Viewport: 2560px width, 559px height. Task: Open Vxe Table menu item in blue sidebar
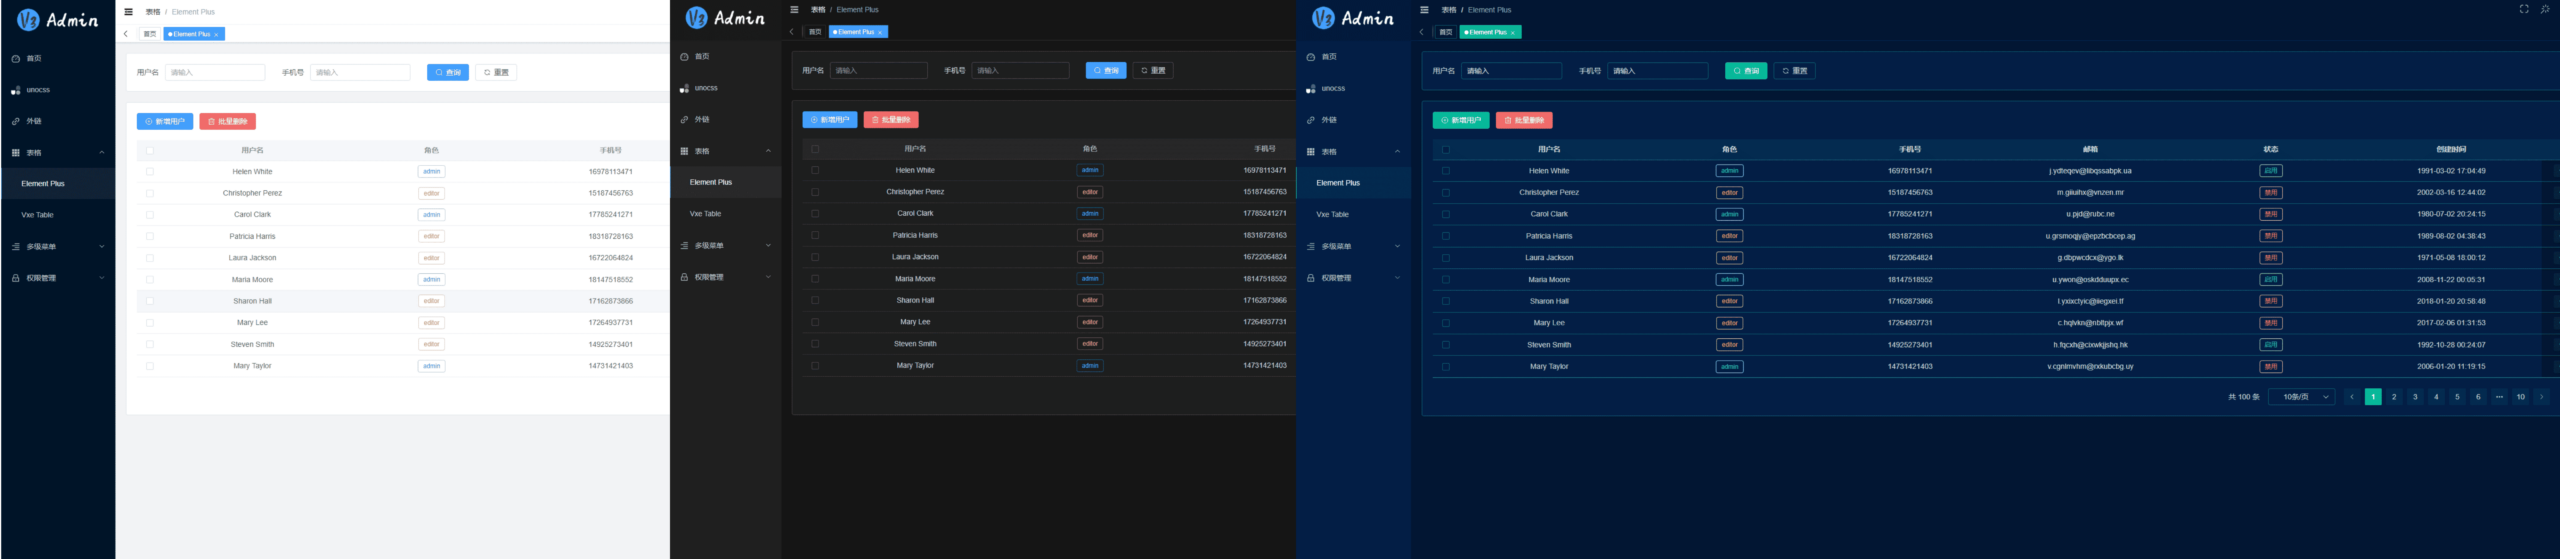click(1353, 215)
